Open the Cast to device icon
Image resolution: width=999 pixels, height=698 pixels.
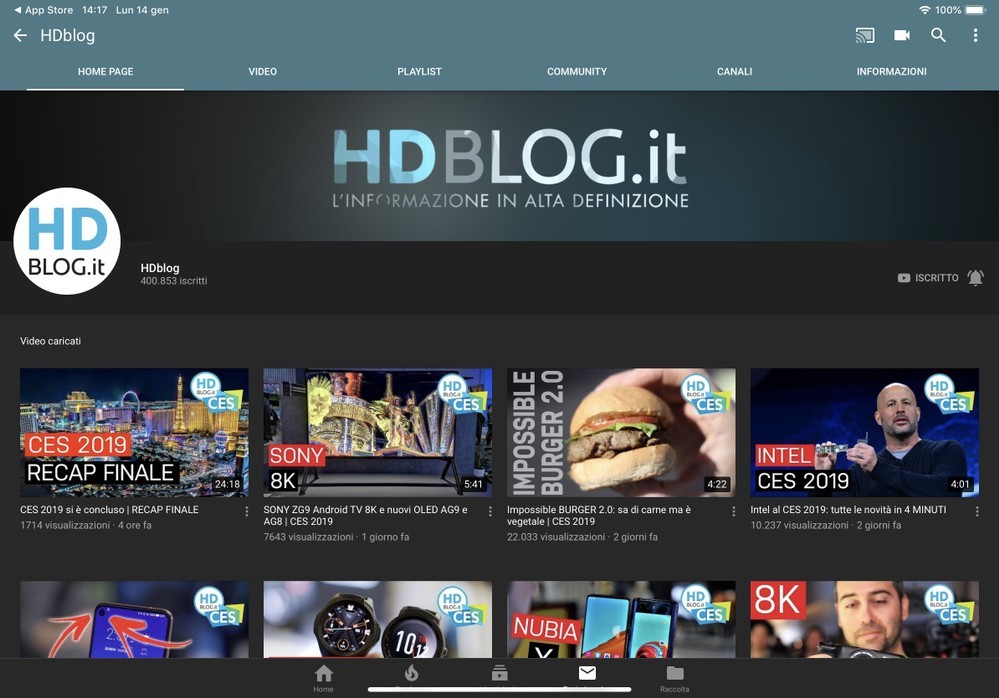click(865, 36)
